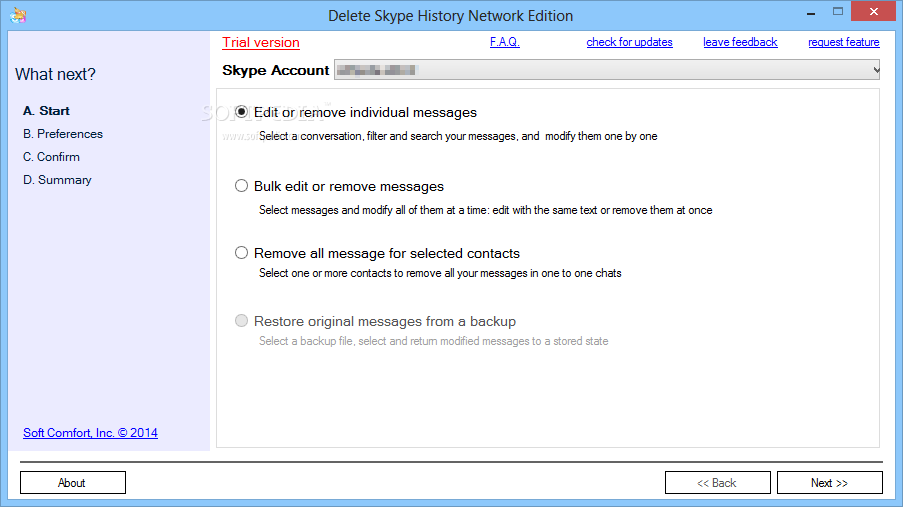Select step D. Summary in sidebar

click(x=57, y=180)
